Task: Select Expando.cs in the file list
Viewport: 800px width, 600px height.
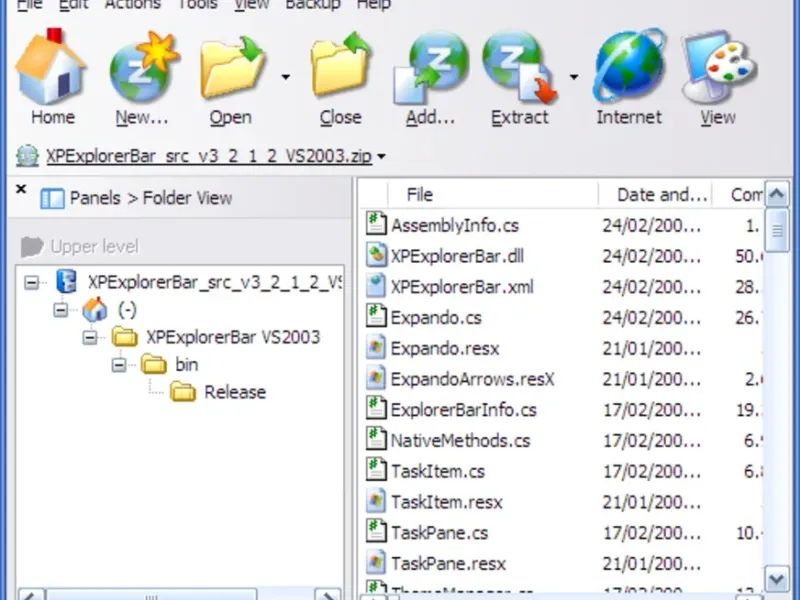Action: tap(436, 318)
